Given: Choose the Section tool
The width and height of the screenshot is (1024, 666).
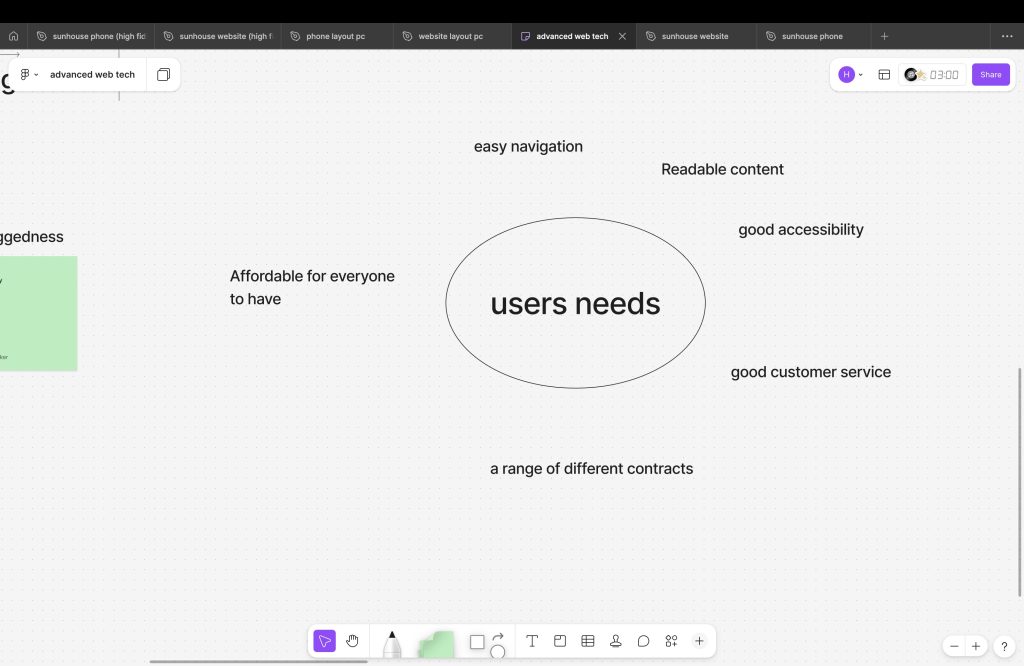Looking at the screenshot, I should tap(560, 641).
